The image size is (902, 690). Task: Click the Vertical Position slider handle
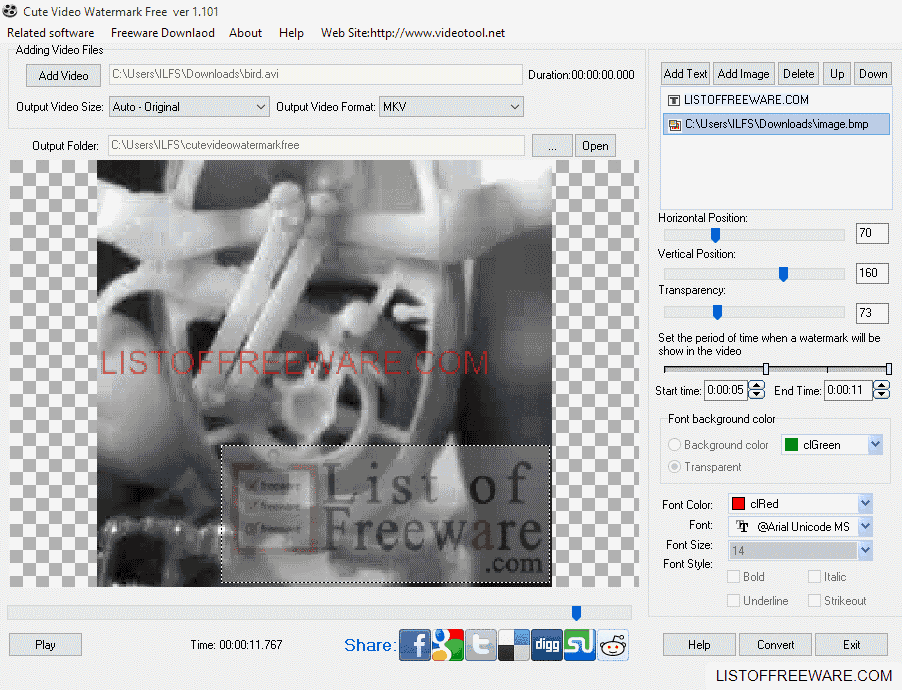click(783, 274)
